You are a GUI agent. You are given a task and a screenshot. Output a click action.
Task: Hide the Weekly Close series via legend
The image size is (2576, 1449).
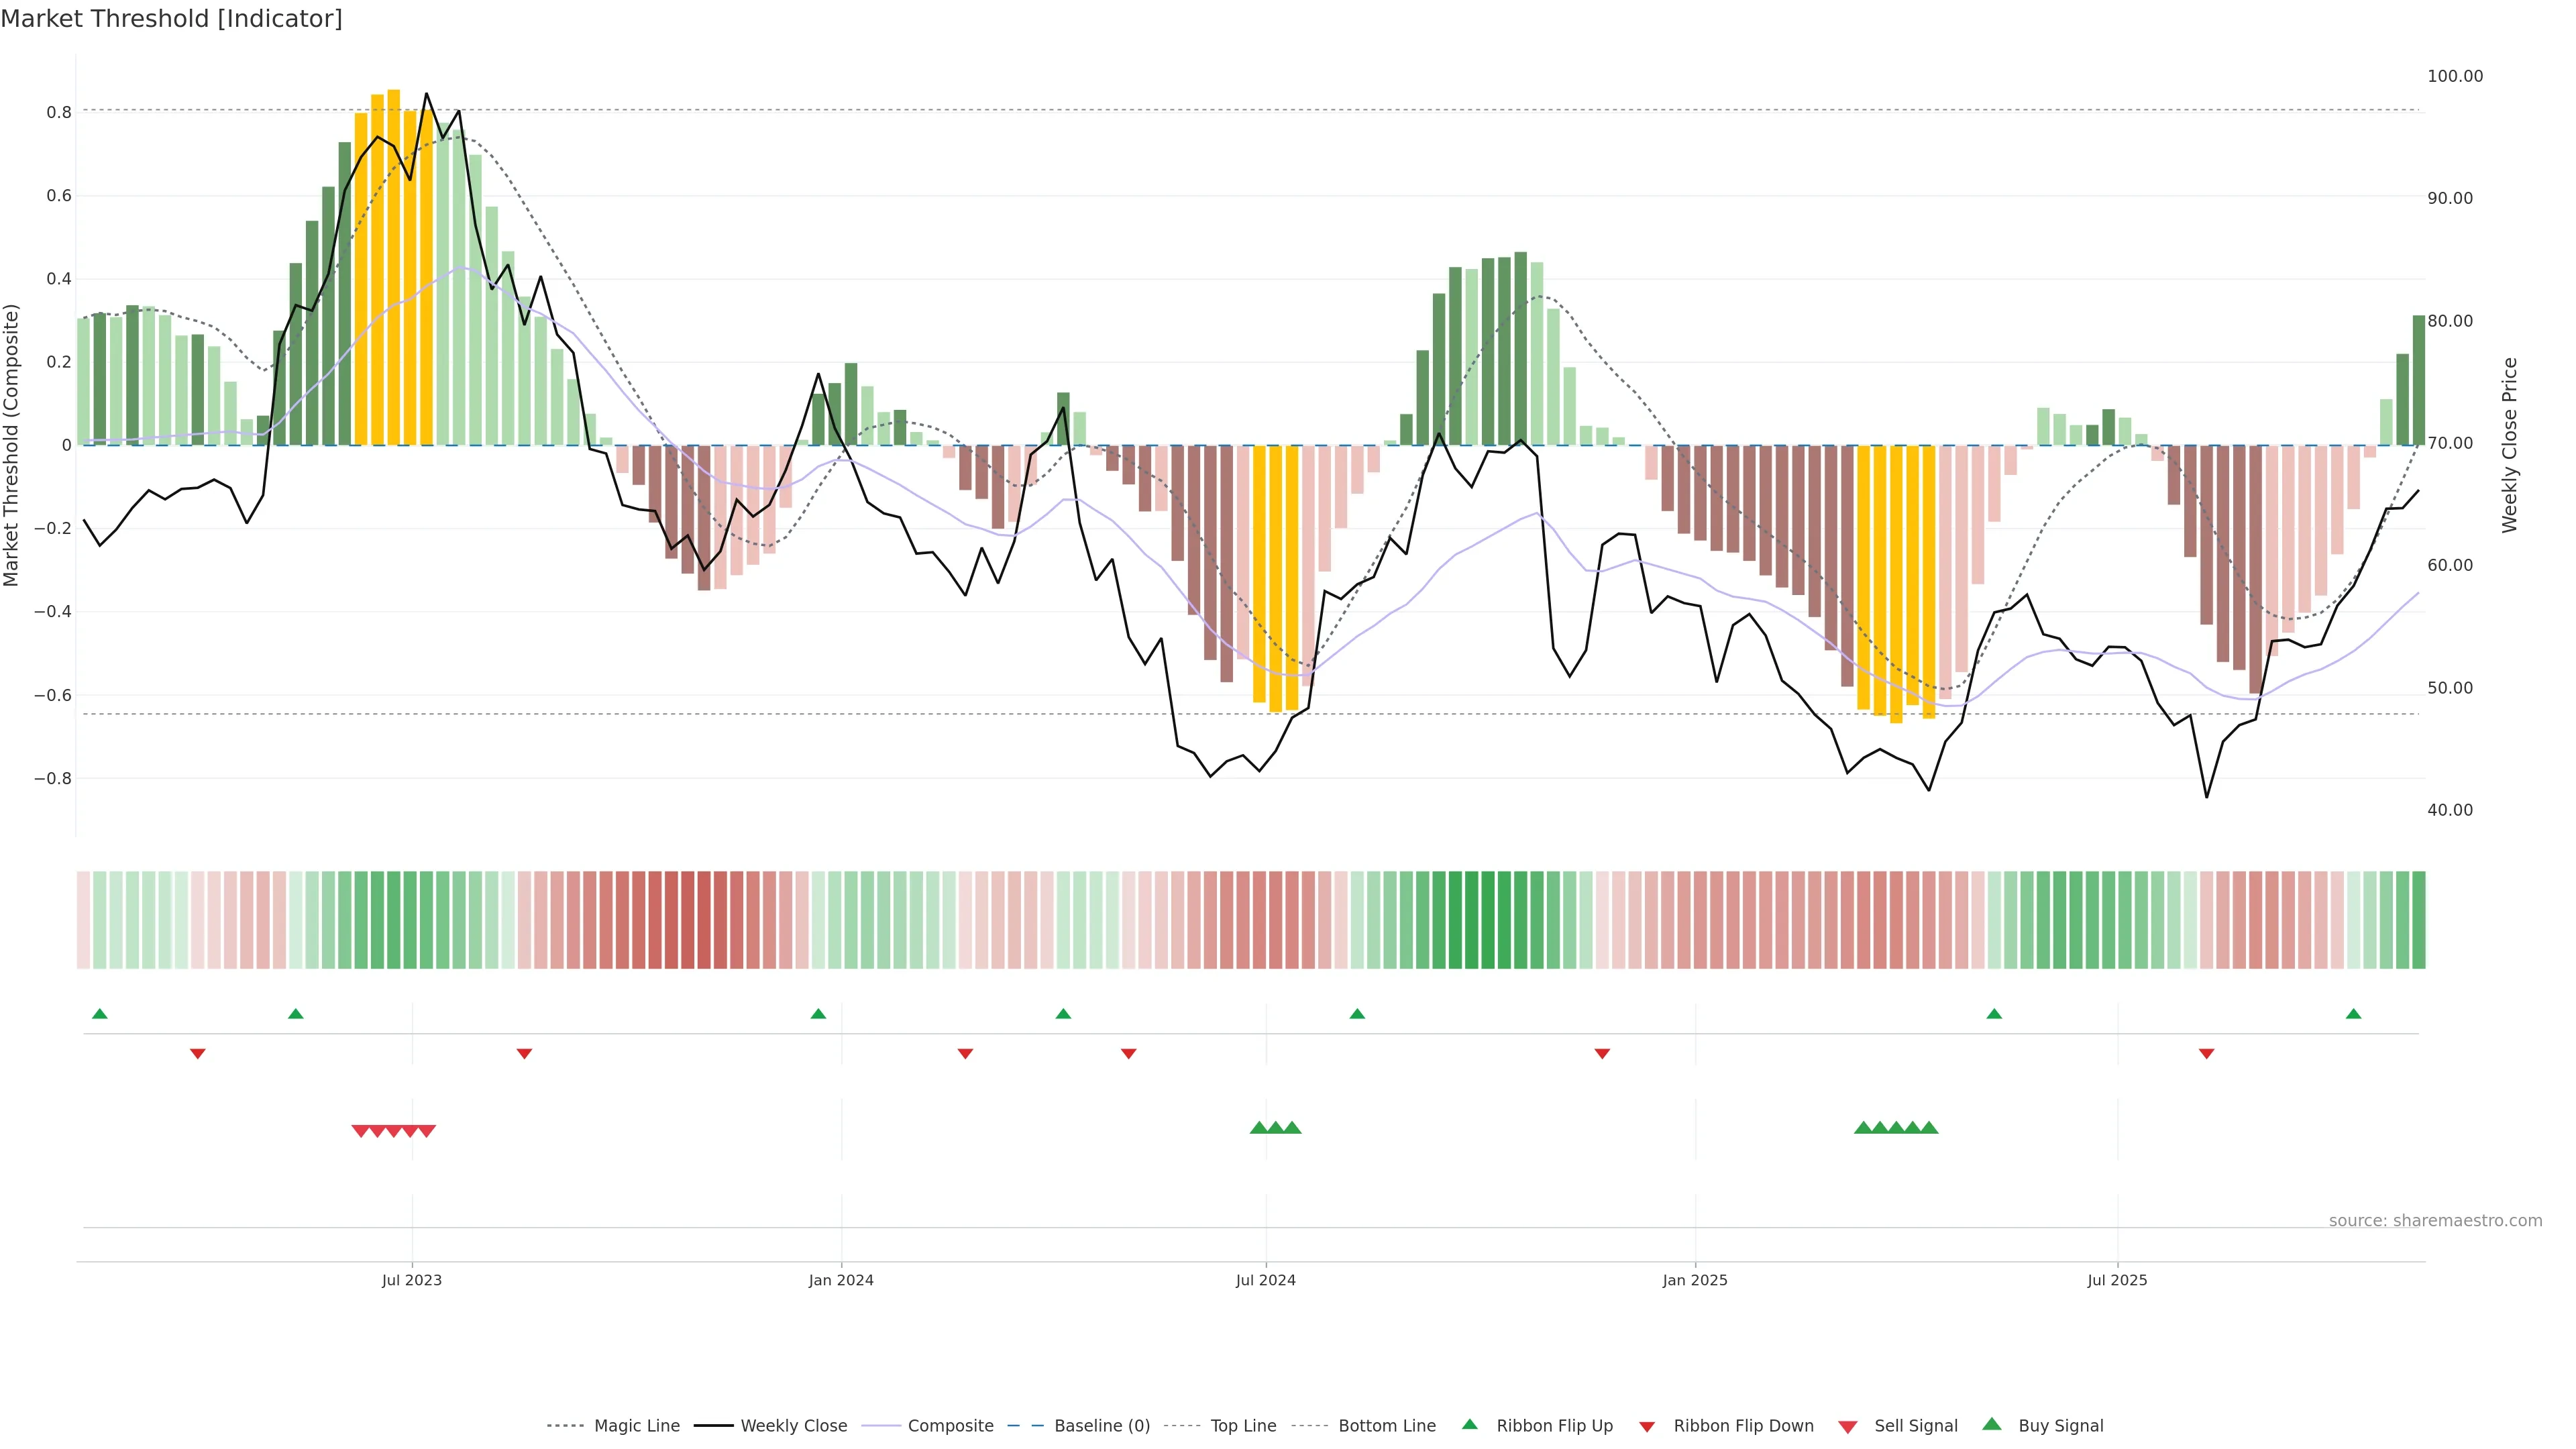point(793,1426)
